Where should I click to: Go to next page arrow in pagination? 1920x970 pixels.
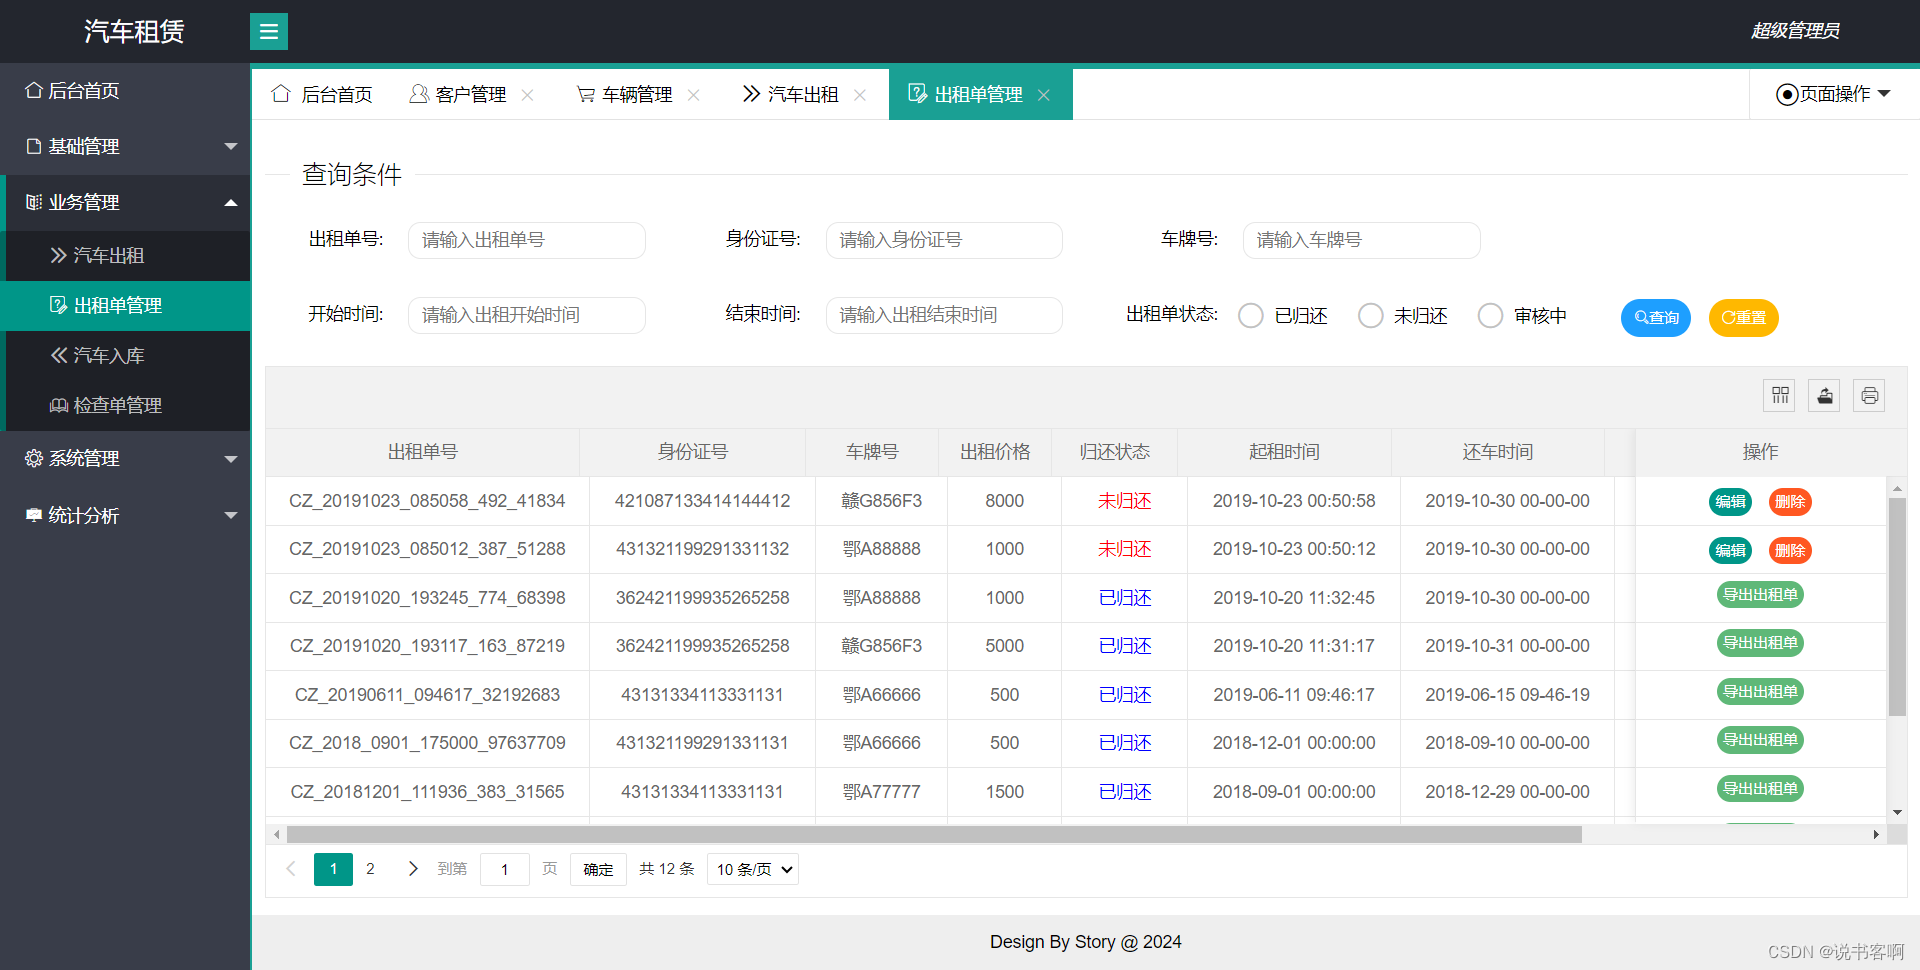pyautogui.click(x=412, y=869)
